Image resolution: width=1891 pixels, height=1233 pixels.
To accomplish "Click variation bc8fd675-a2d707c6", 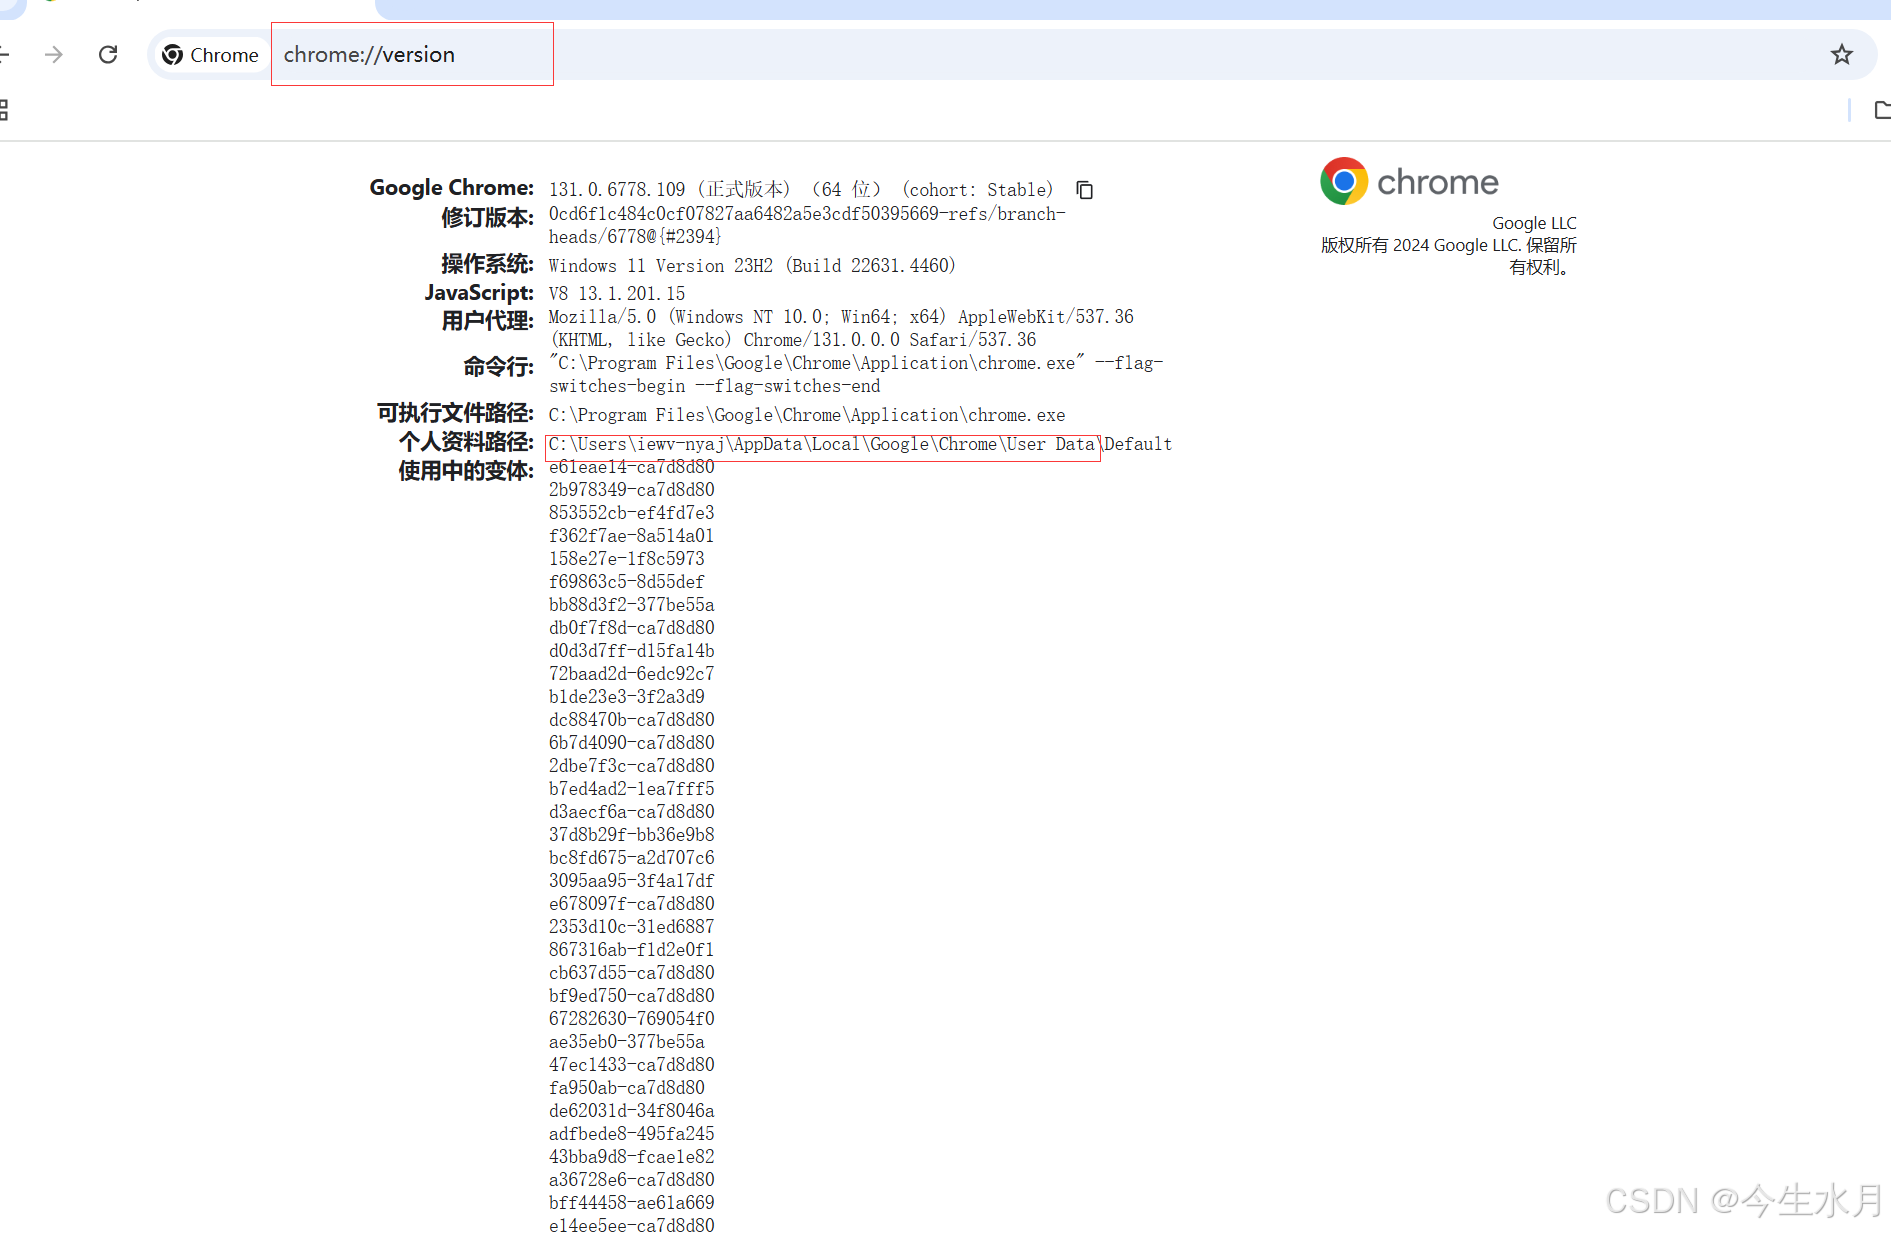I will click(x=632, y=858).
